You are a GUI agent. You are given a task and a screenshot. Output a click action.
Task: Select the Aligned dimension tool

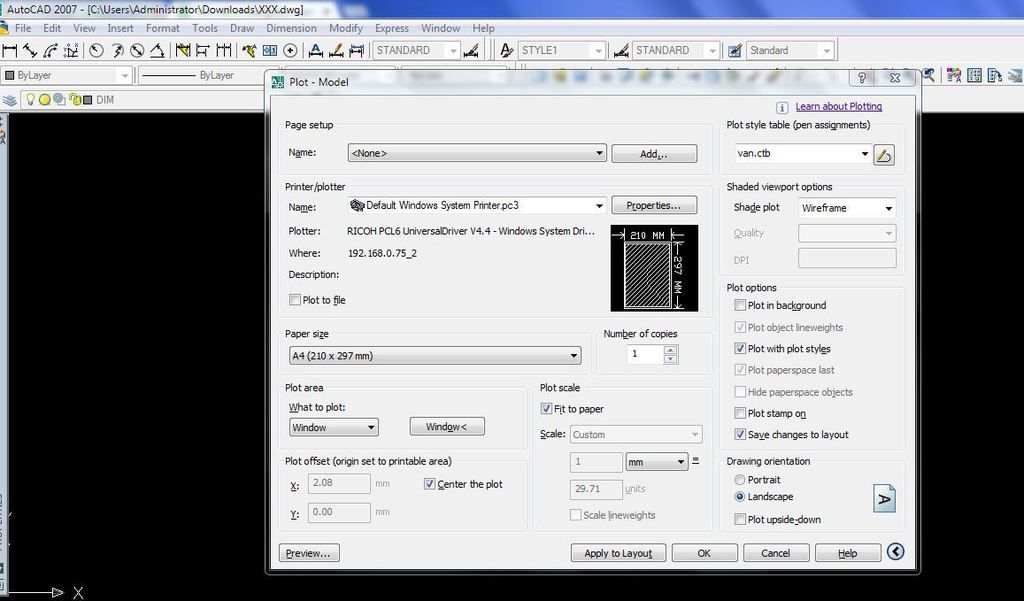click(x=30, y=50)
